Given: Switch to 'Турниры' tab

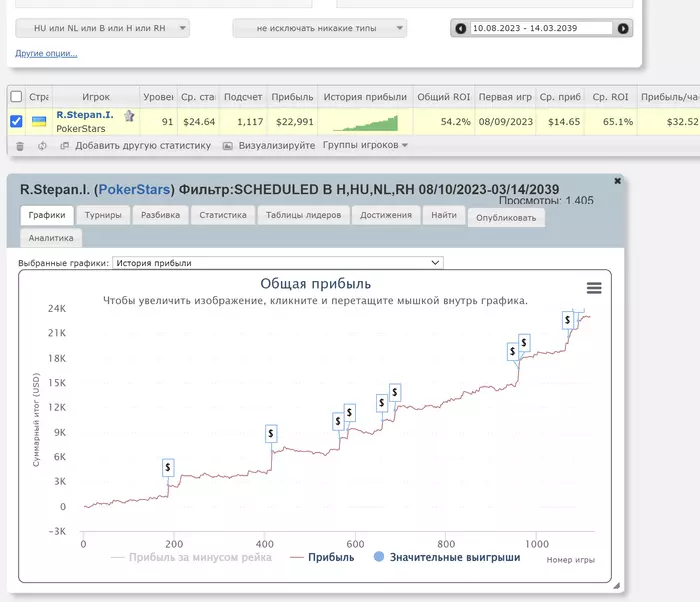Looking at the screenshot, I should tap(103, 215).
